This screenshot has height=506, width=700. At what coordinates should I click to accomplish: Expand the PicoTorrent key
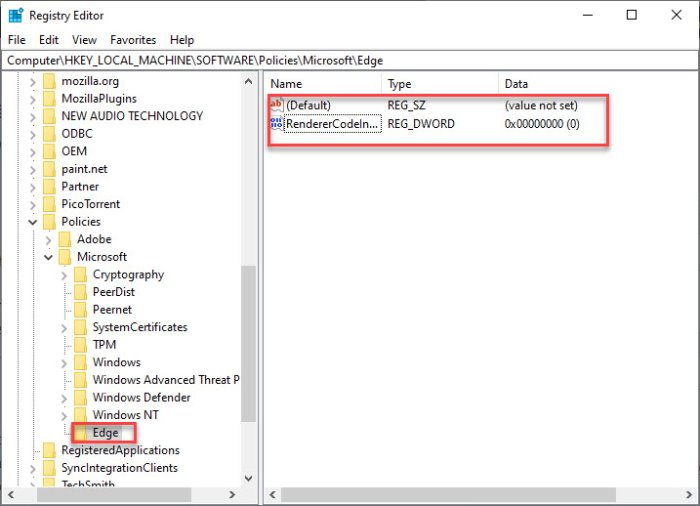point(33,205)
